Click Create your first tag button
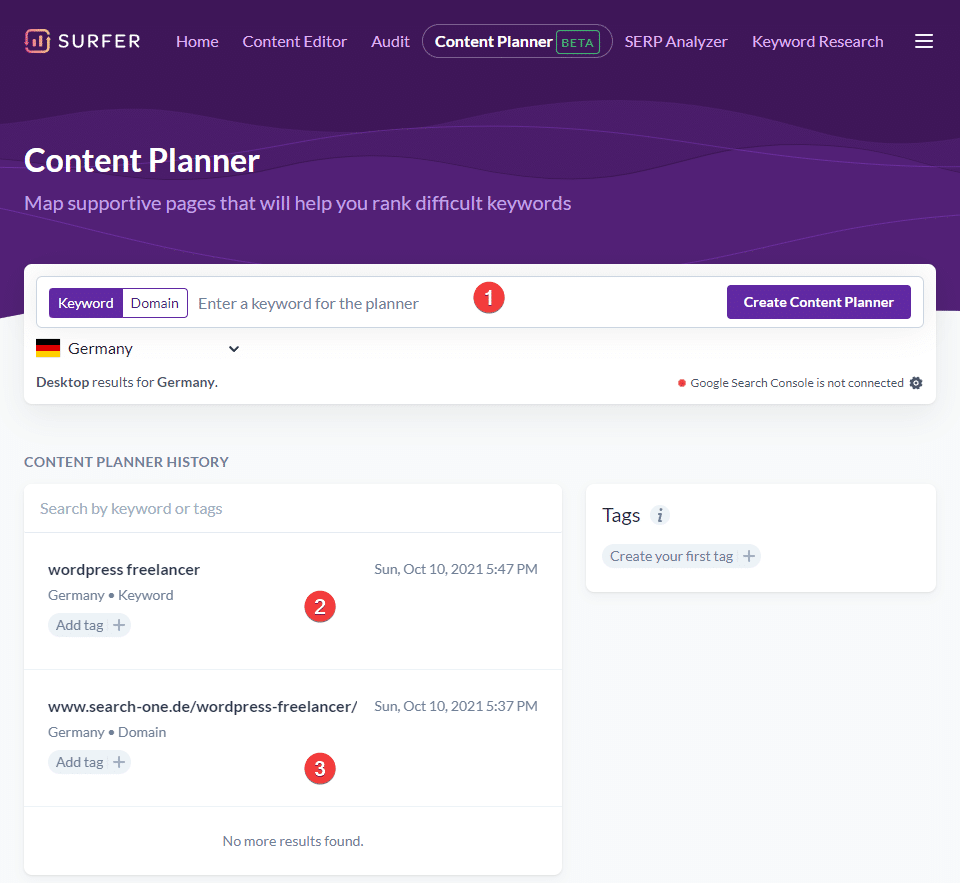This screenshot has width=960, height=883. pos(681,556)
